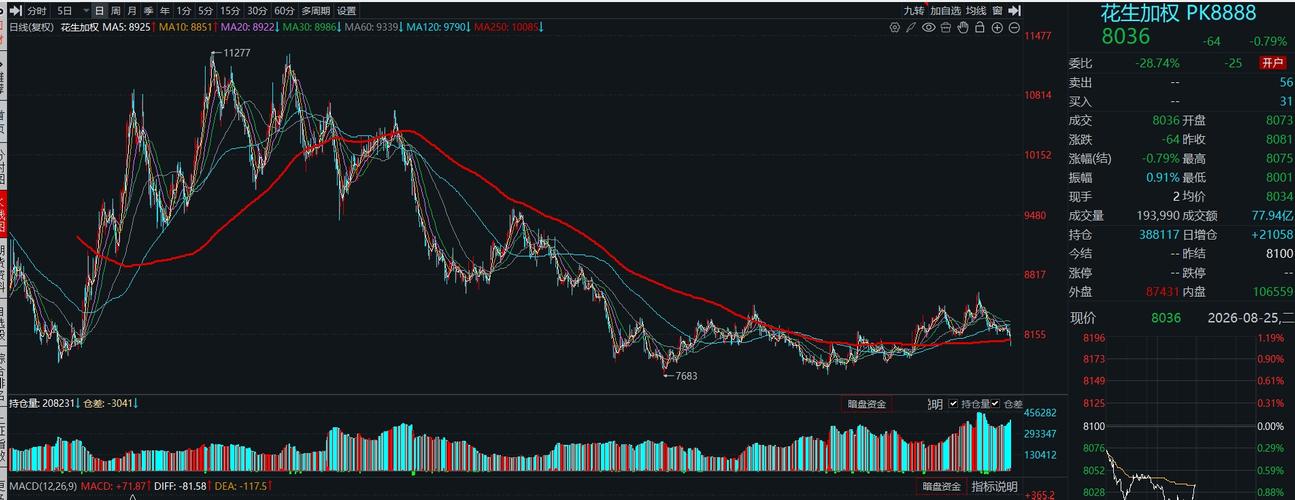Select the 日 daily period tab
Image resolution: width=1295 pixels, height=500 pixels.
pyautogui.click(x=100, y=10)
